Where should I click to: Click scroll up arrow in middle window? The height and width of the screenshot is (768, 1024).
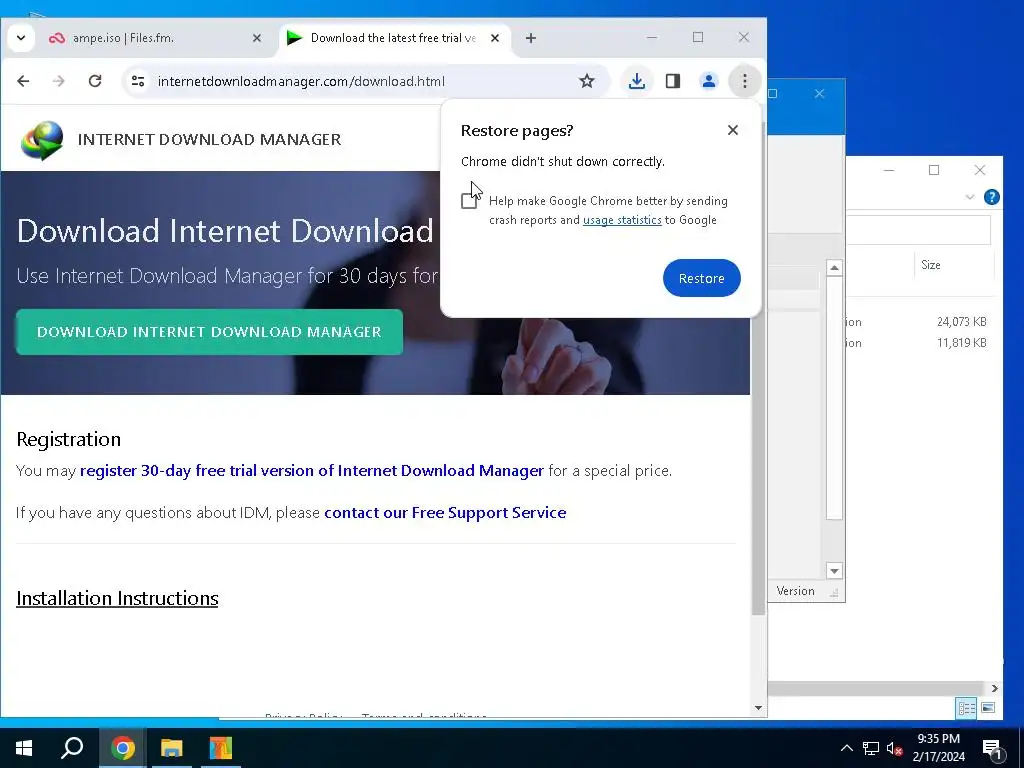(834, 268)
